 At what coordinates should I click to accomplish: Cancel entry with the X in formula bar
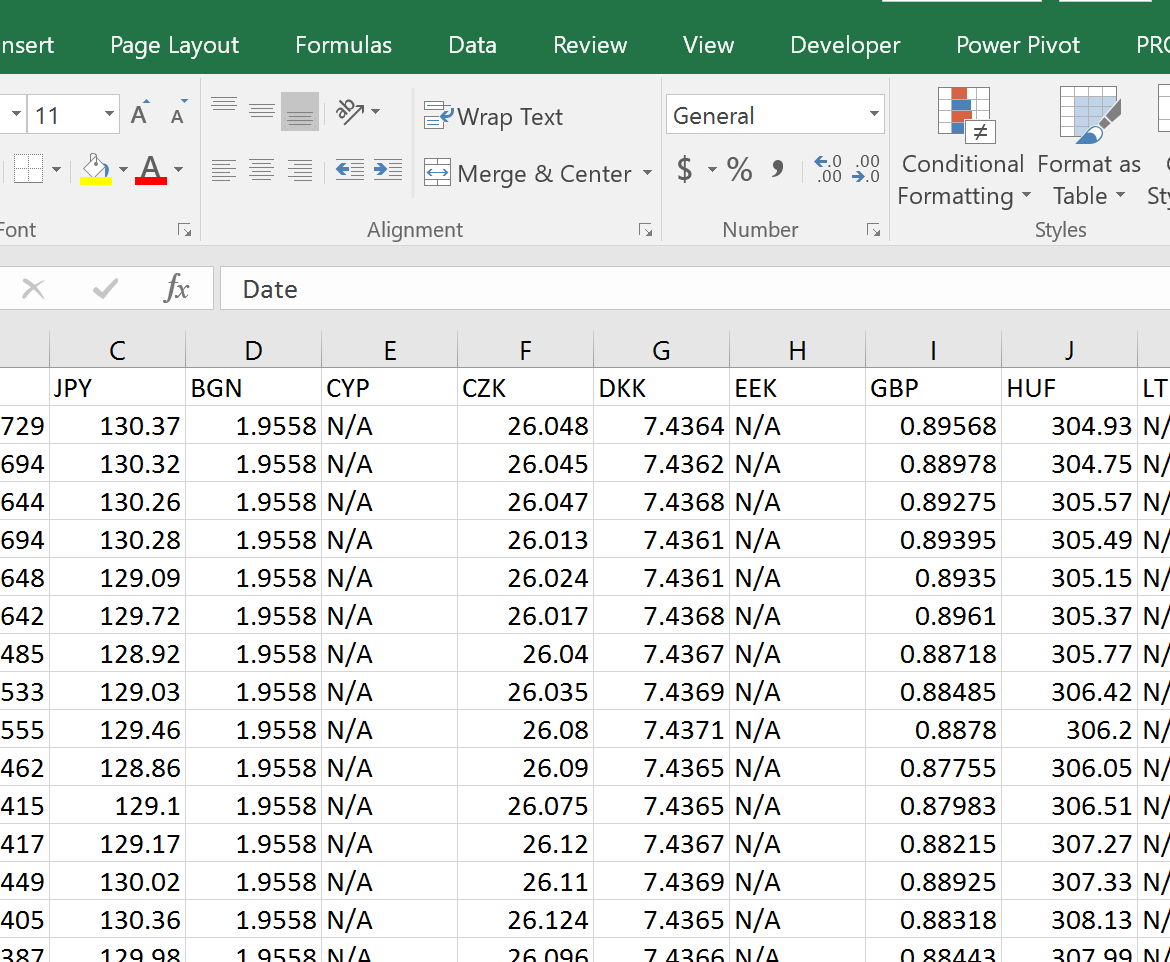click(x=33, y=288)
